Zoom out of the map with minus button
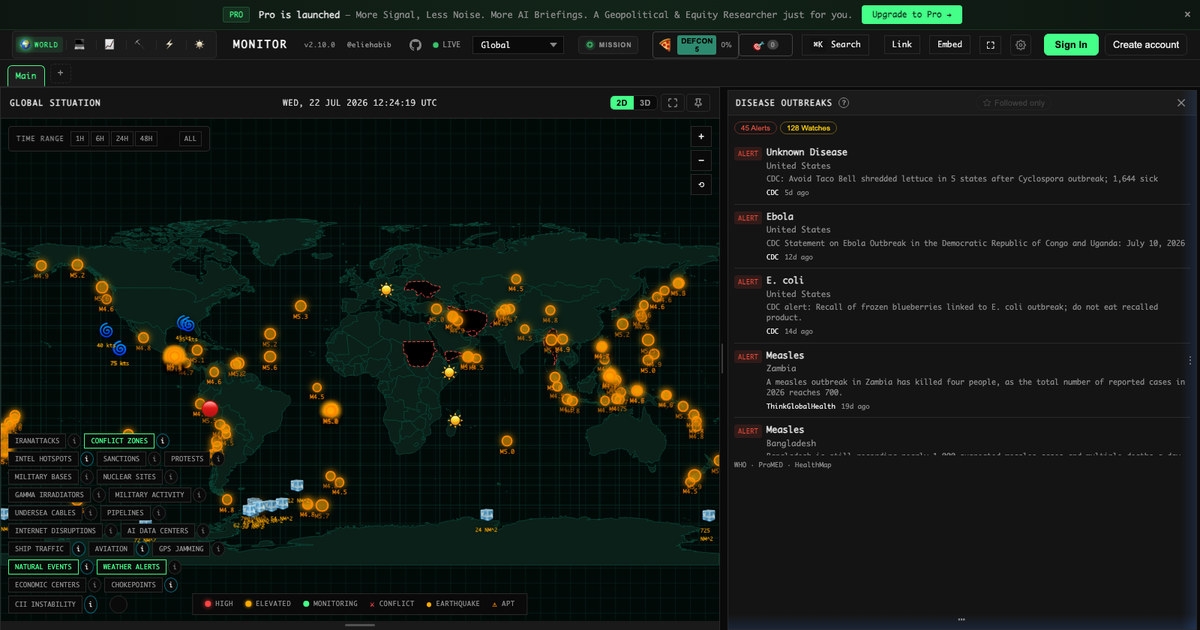 click(701, 160)
